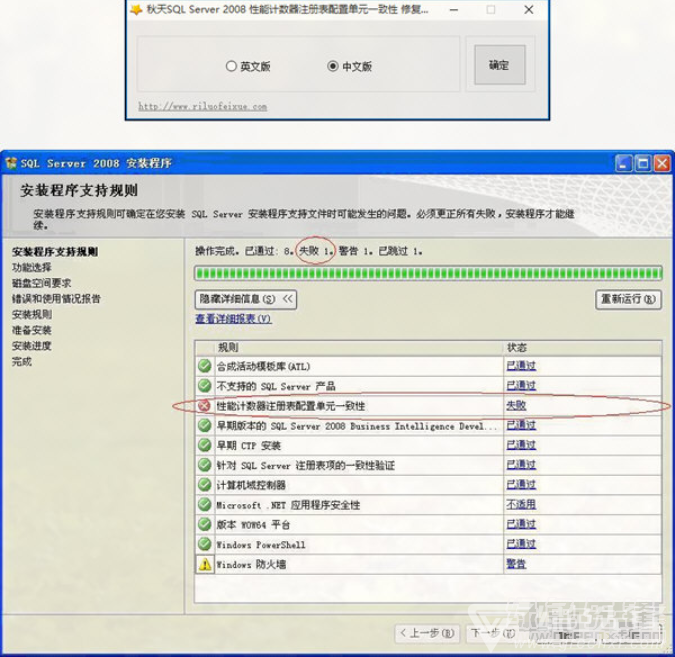Open the 警告 status link for firewall

tap(516, 564)
